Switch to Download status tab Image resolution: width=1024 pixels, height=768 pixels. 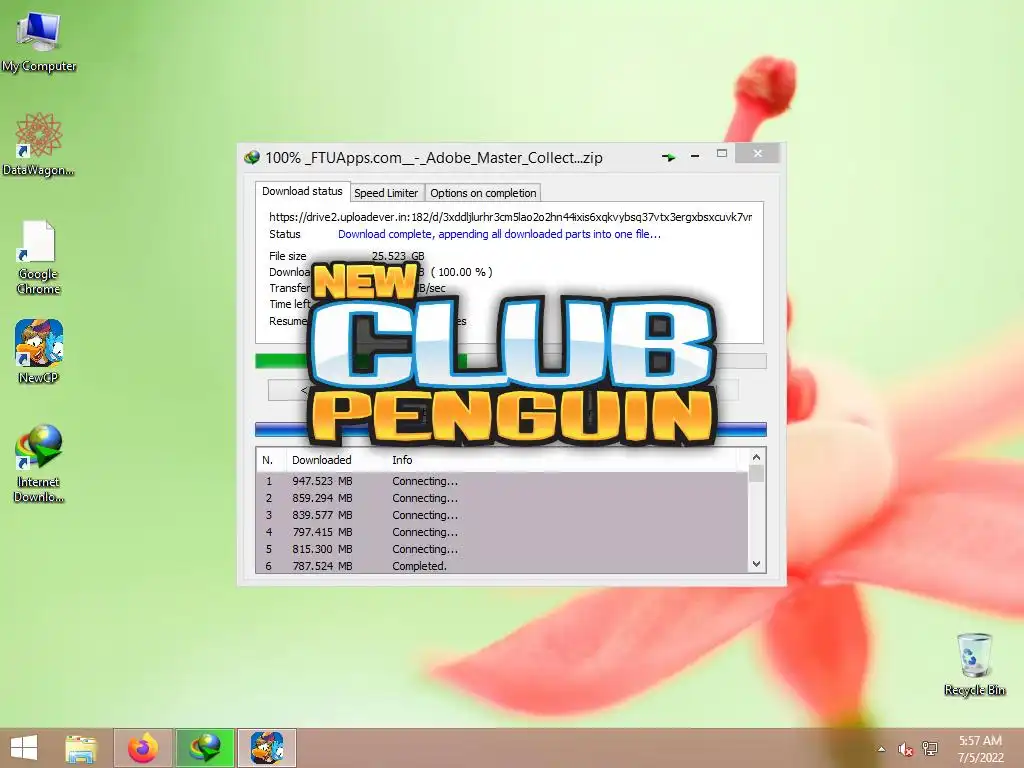pyautogui.click(x=302, y=191)
